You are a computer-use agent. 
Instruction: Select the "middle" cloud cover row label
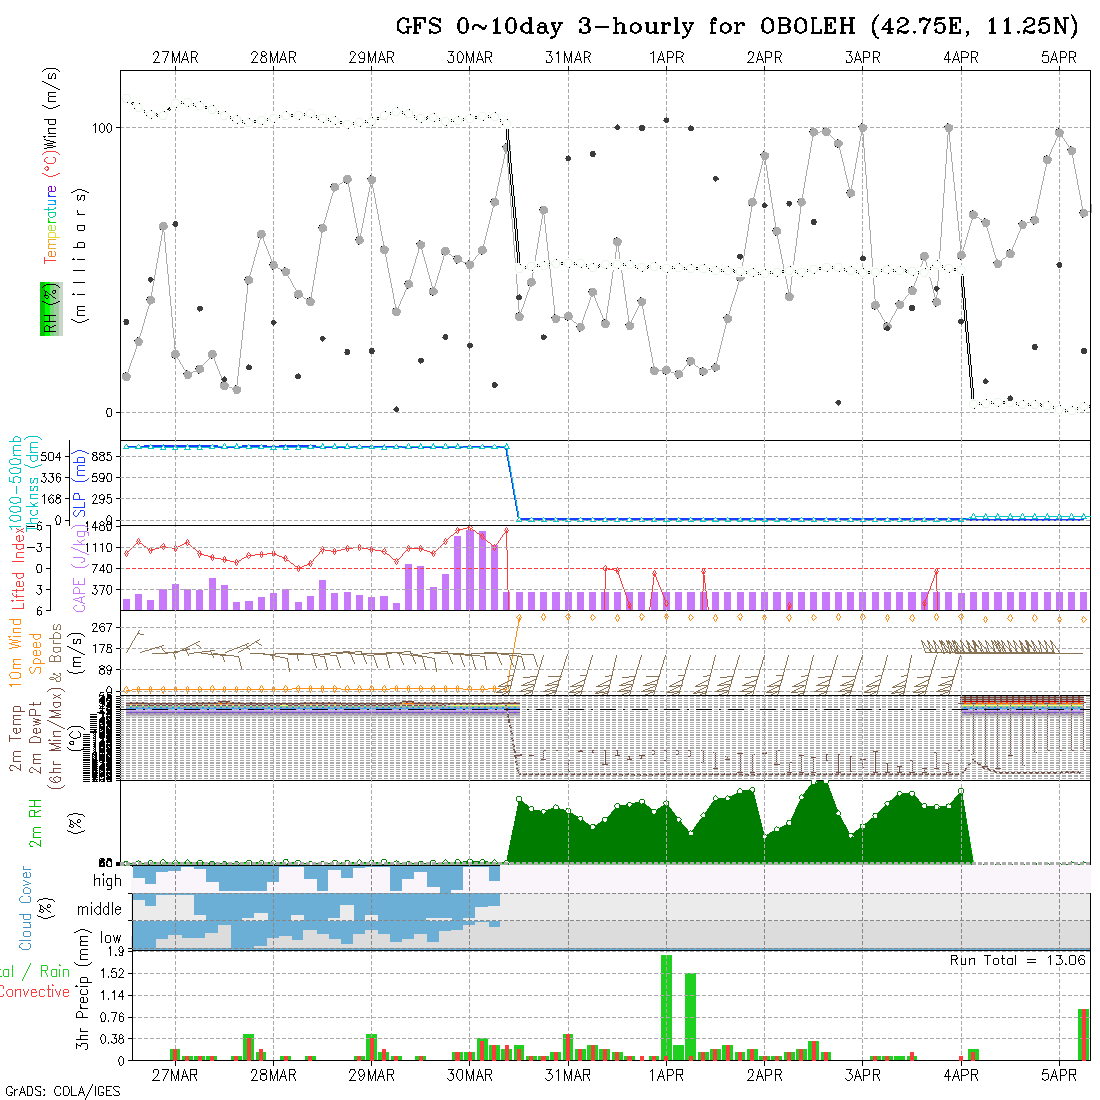click(x=100, y=910)
